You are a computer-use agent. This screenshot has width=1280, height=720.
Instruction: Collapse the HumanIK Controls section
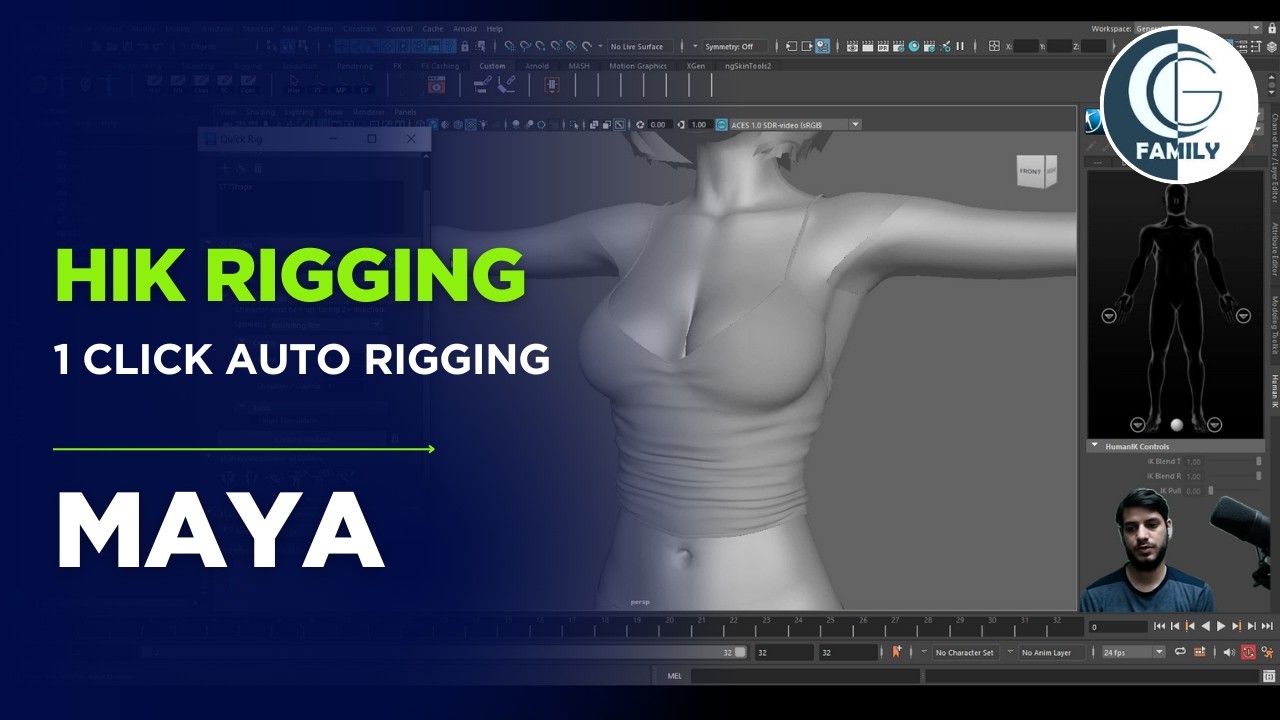pyautogui.click(x=1095, y=446)
